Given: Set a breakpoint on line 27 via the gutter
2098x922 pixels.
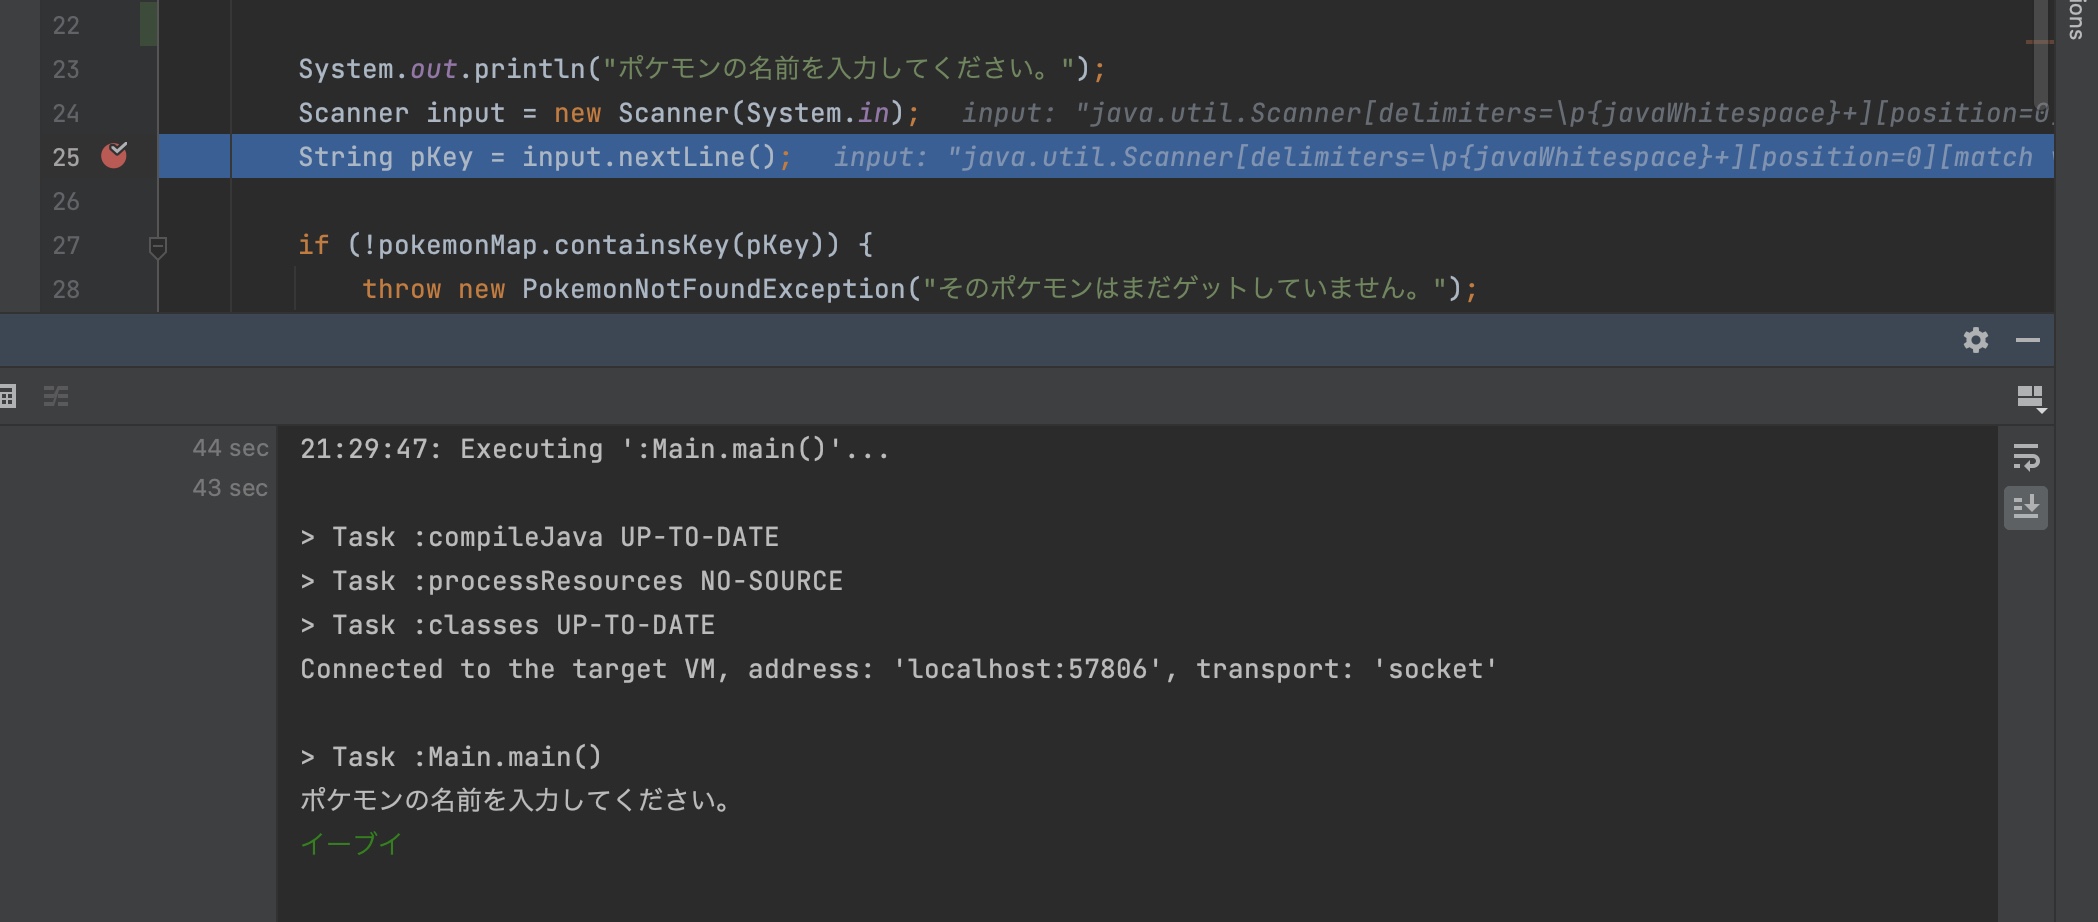Looking at the screenshot, I should tap(115, 245).
